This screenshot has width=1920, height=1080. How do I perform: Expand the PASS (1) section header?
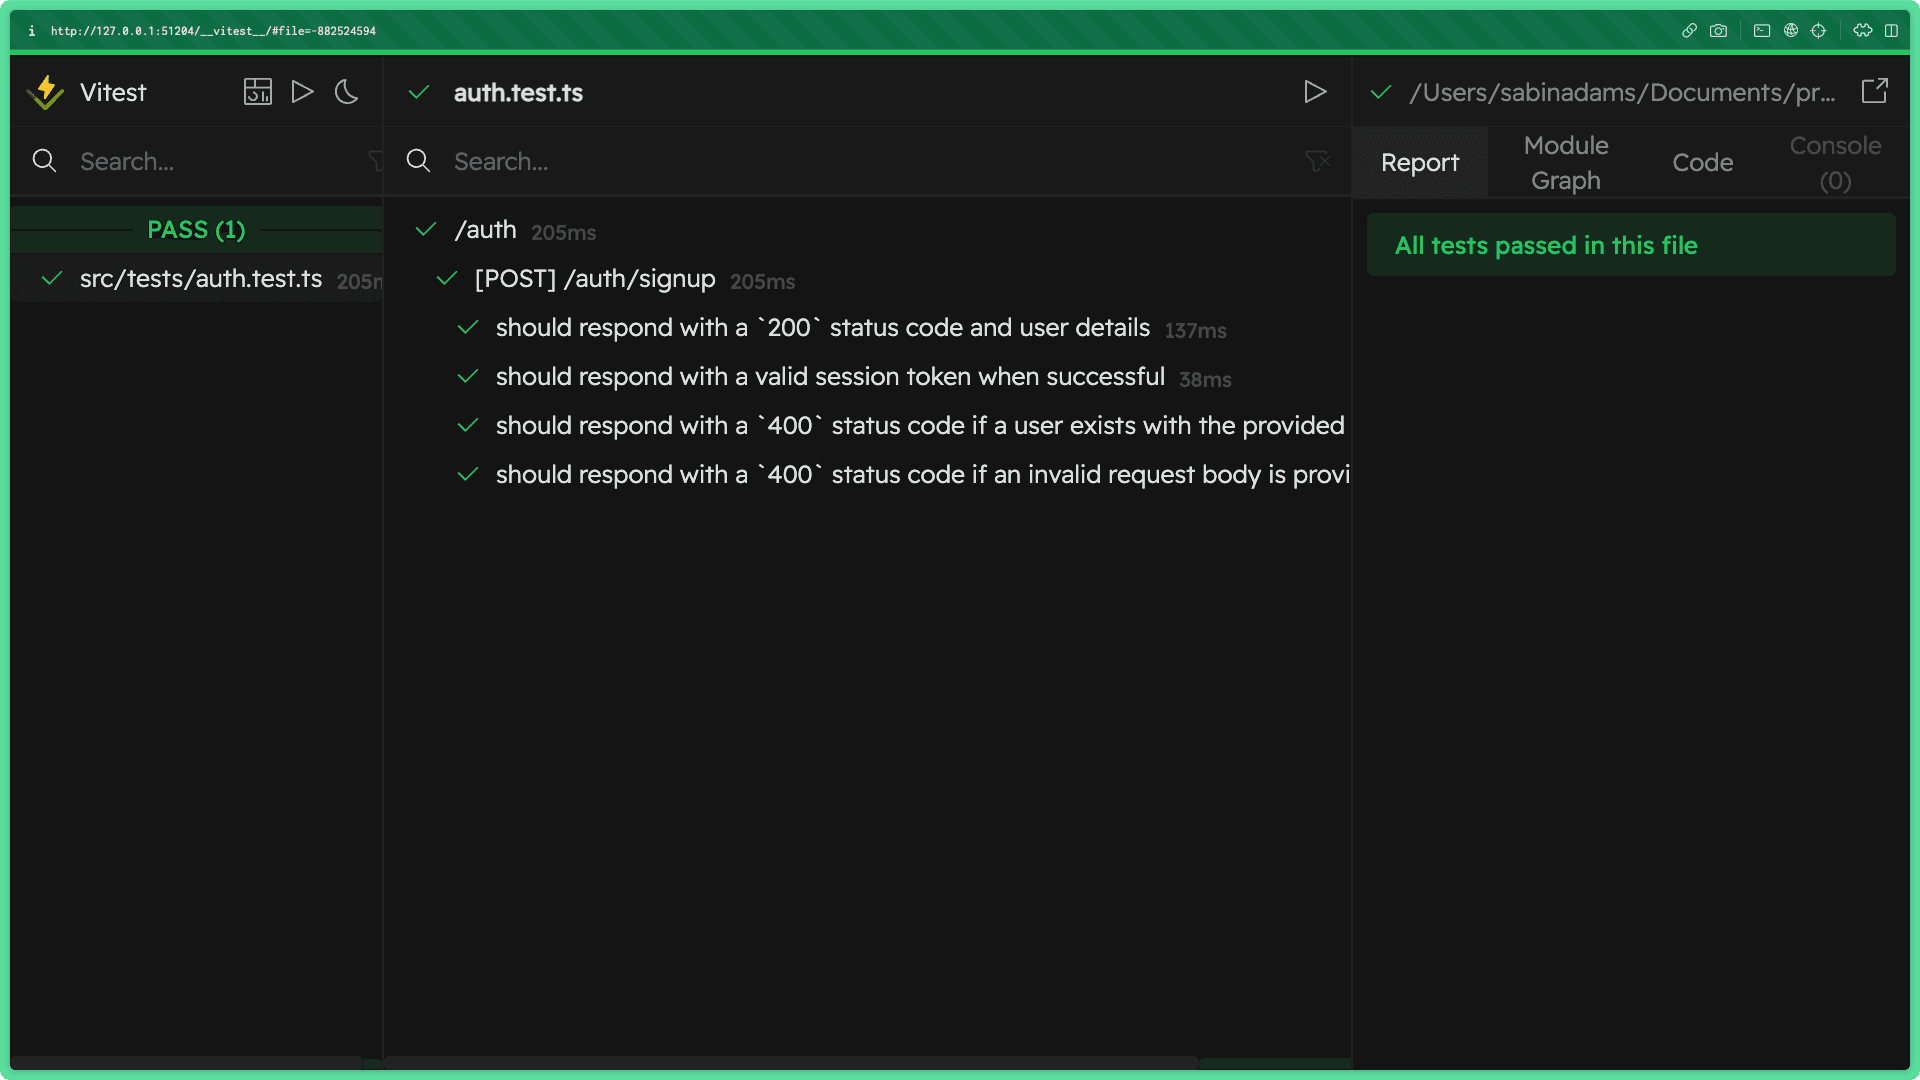tap(196, 229)
